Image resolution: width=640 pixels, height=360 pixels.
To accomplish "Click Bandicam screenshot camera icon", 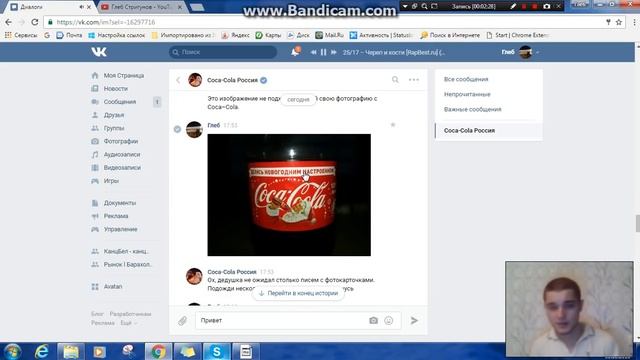I will point(547,6).
